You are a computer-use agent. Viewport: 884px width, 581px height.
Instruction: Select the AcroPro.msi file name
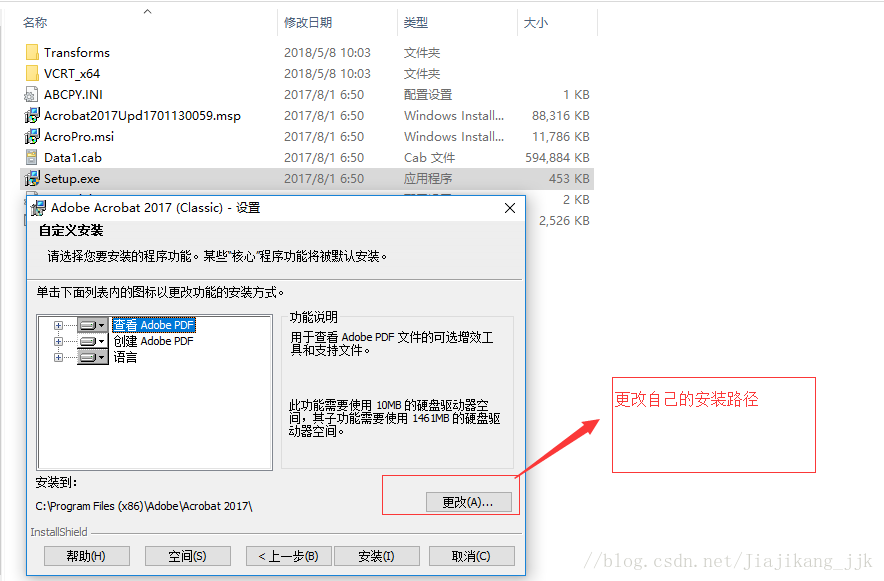point(79,136)
